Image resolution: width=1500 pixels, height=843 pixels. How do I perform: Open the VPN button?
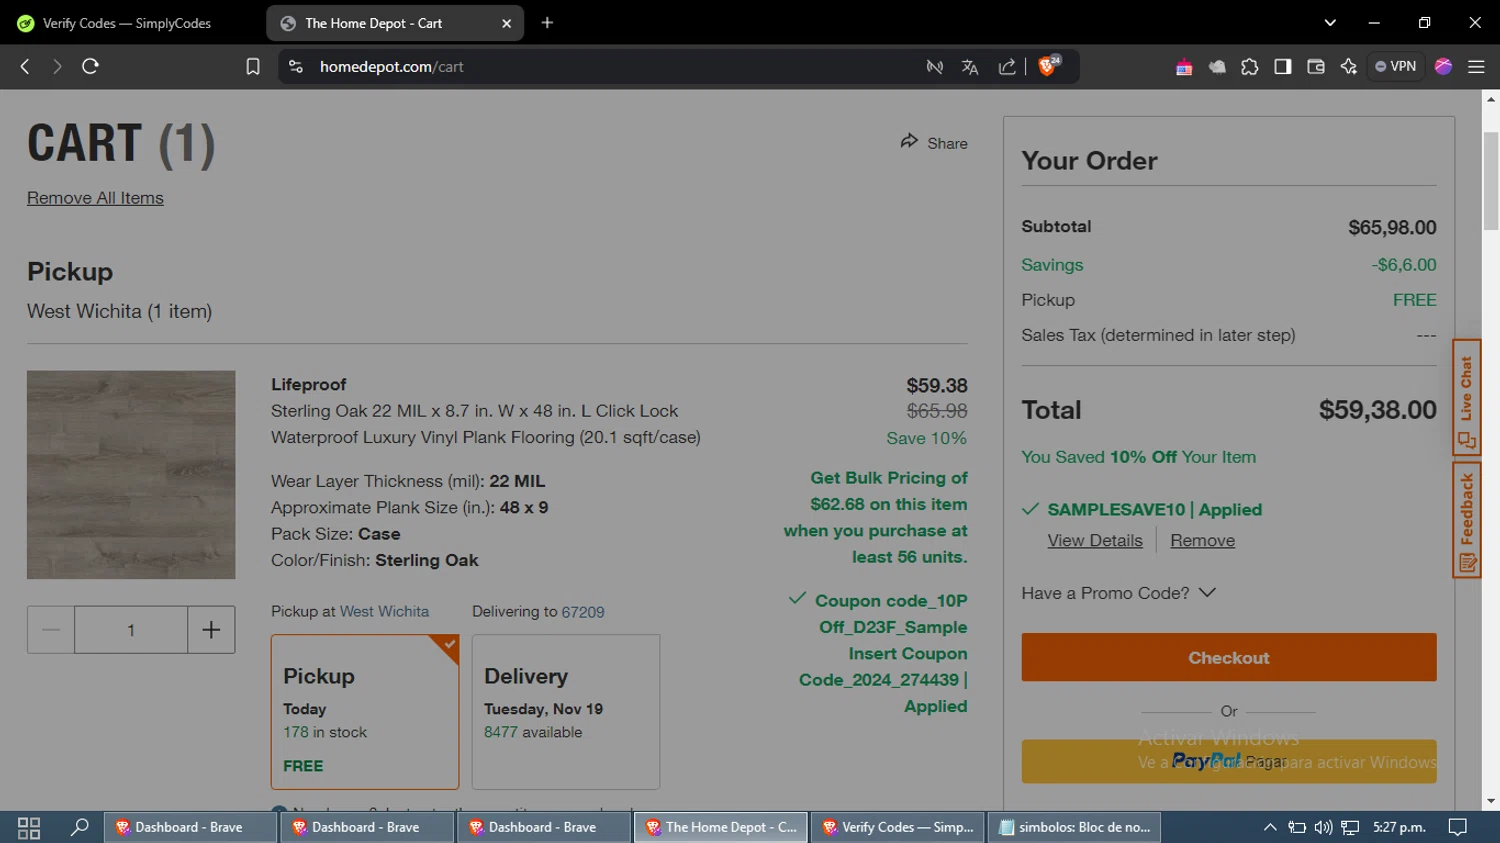[x=1396, y=67]
